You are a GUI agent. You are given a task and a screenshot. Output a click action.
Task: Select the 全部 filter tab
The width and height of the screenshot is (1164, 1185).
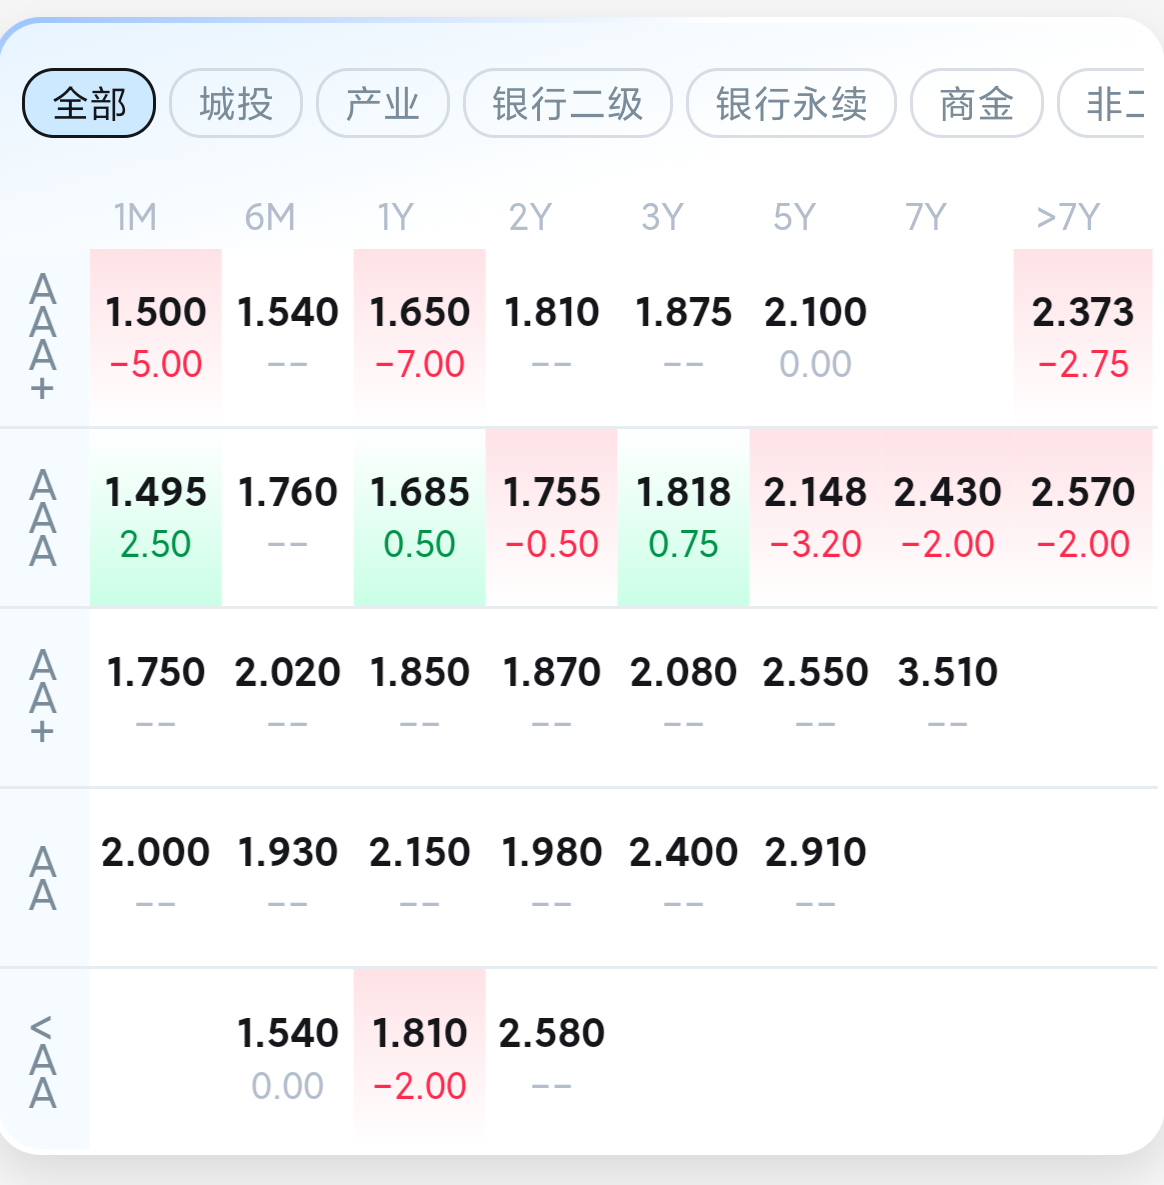pyautogui.click(x=89, y=103)
